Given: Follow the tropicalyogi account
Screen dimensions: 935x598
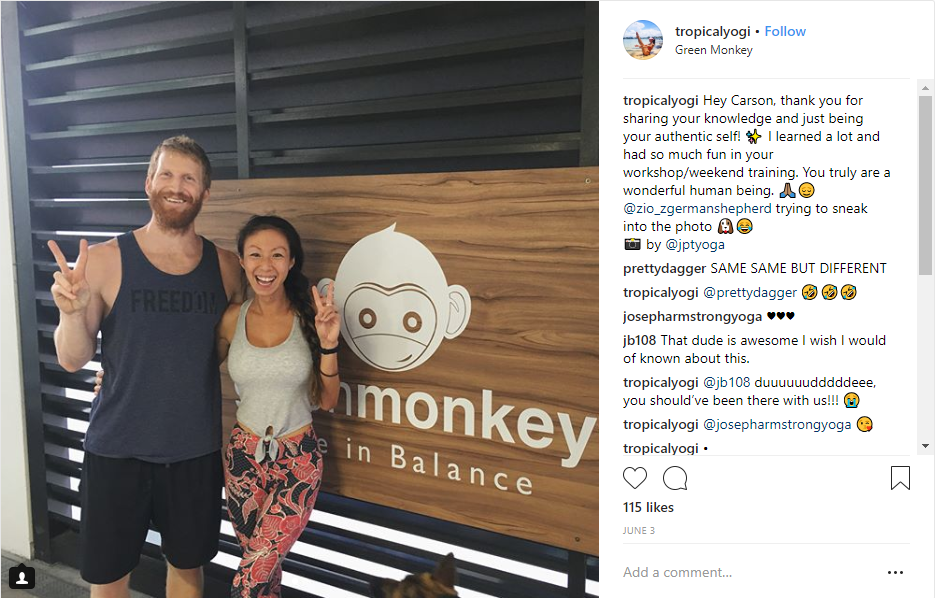Looking at the screenshot, I should 785,31.
